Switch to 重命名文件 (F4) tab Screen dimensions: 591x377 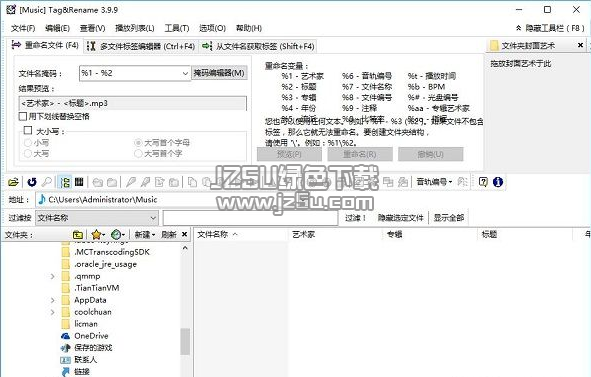[45, 45]
